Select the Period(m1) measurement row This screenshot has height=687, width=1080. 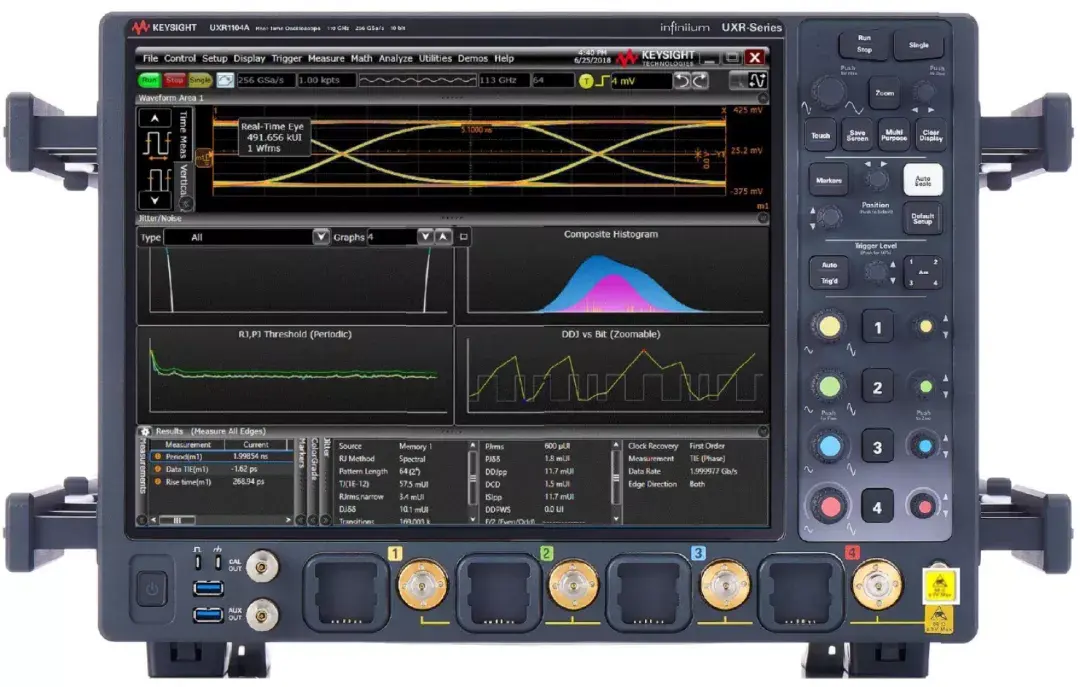point(220,457)
